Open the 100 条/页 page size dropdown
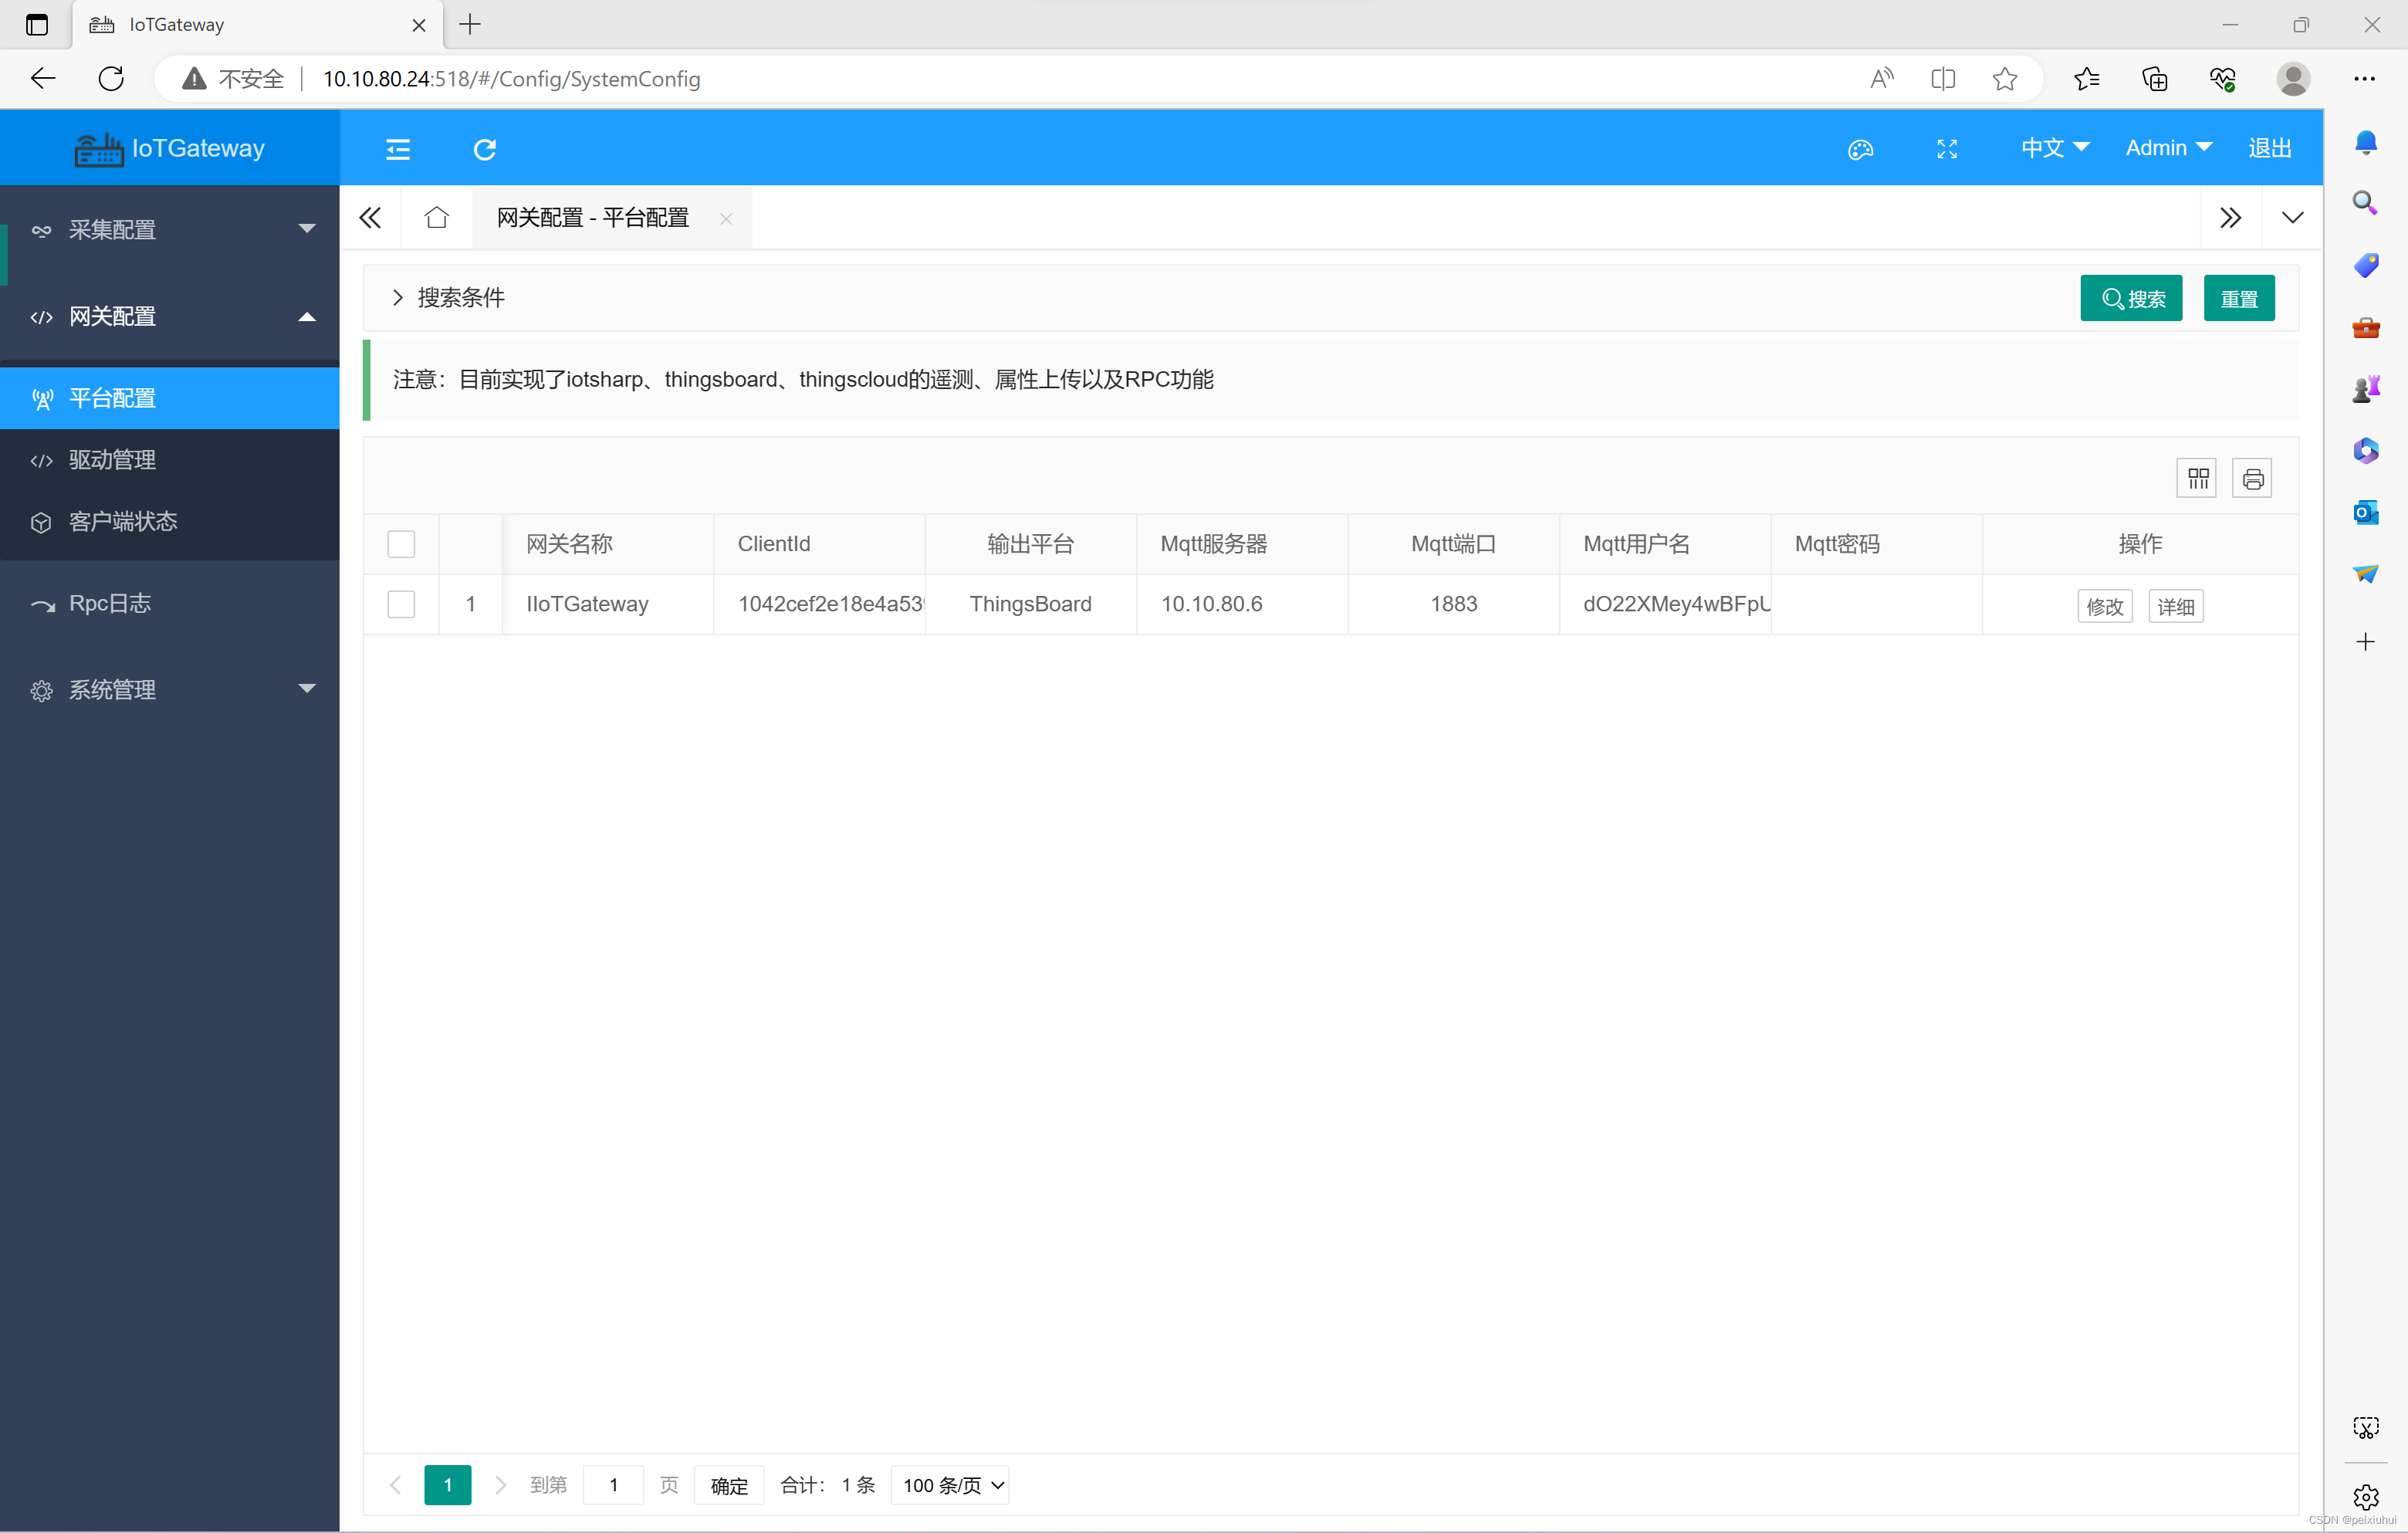Screen dimensions: 2408x1533 (x=948, y=1485)
